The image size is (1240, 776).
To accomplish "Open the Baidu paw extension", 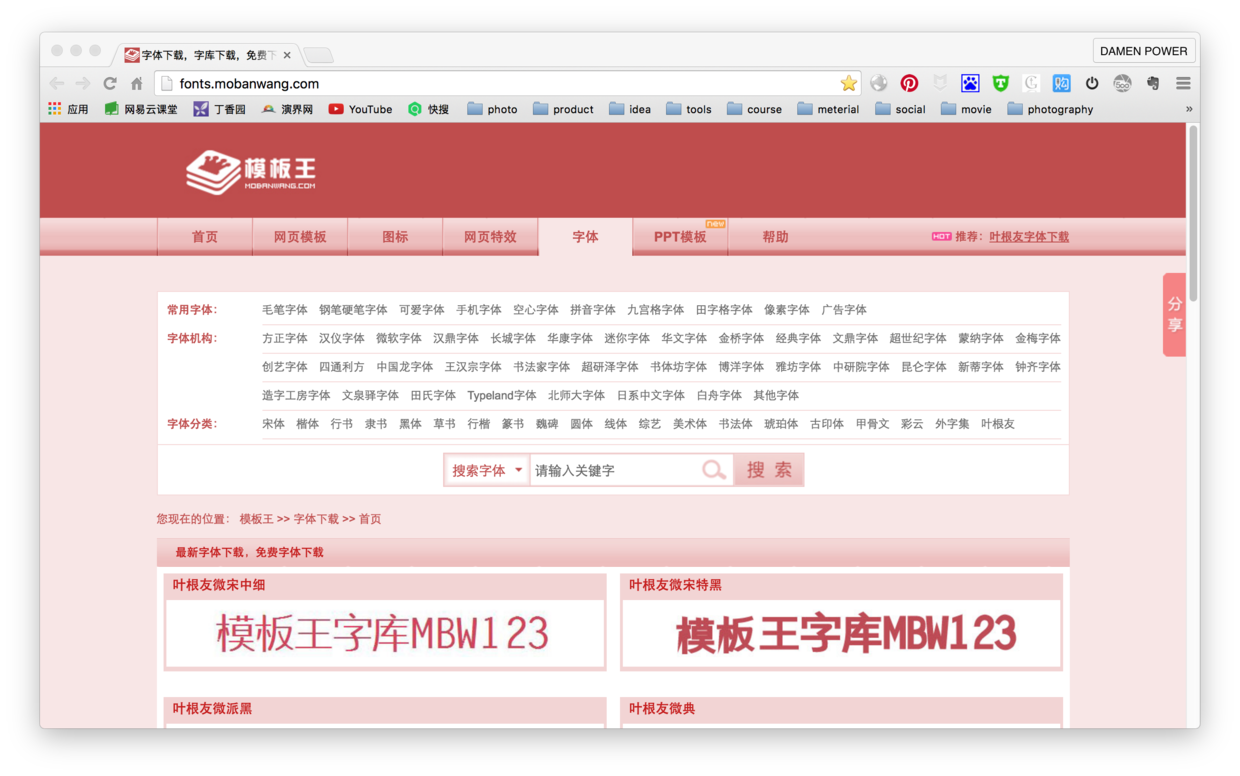I will 970,83.
